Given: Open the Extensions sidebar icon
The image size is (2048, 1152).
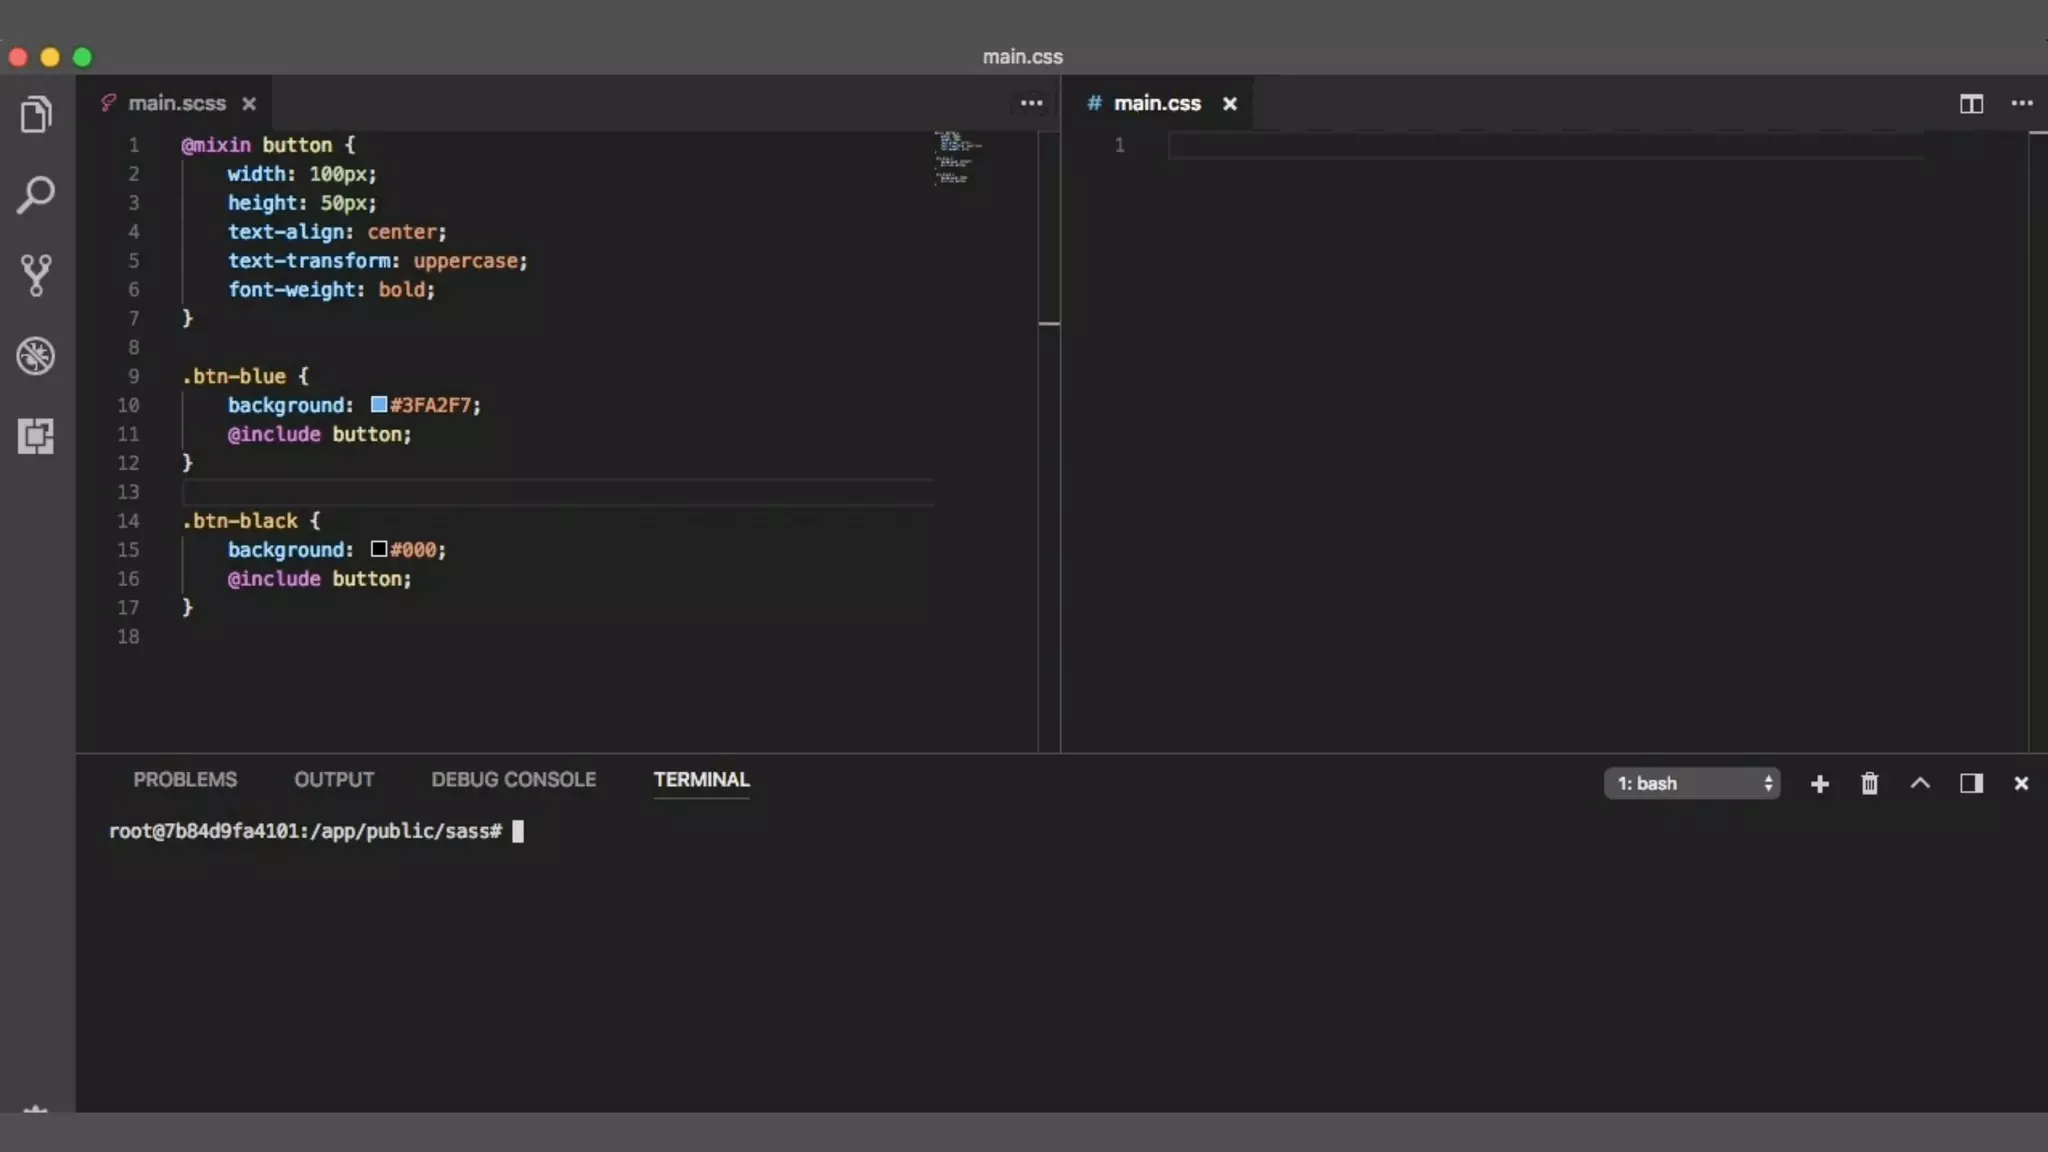Looking at the screenshot, I should [36, 436].
